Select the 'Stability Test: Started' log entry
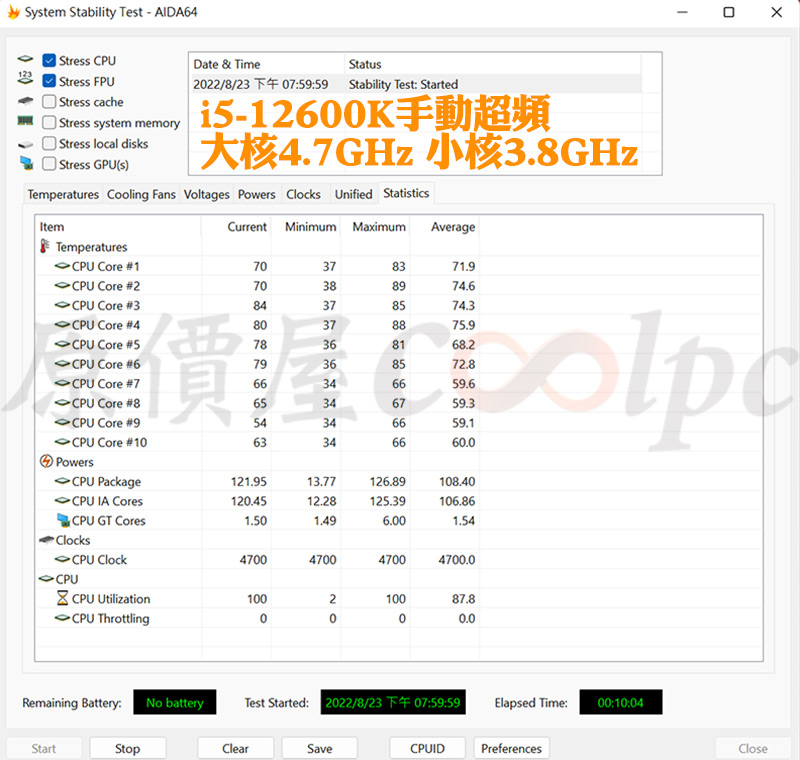The width and height of the screenshot is (800, 760). pyautogui.click(x=415, y=84)
